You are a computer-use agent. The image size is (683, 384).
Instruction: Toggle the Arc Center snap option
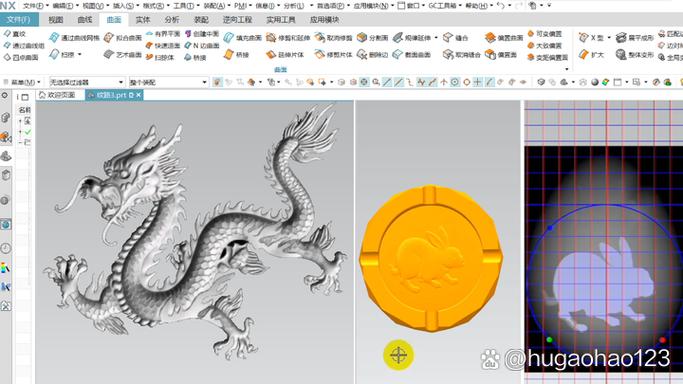point(455,82)
